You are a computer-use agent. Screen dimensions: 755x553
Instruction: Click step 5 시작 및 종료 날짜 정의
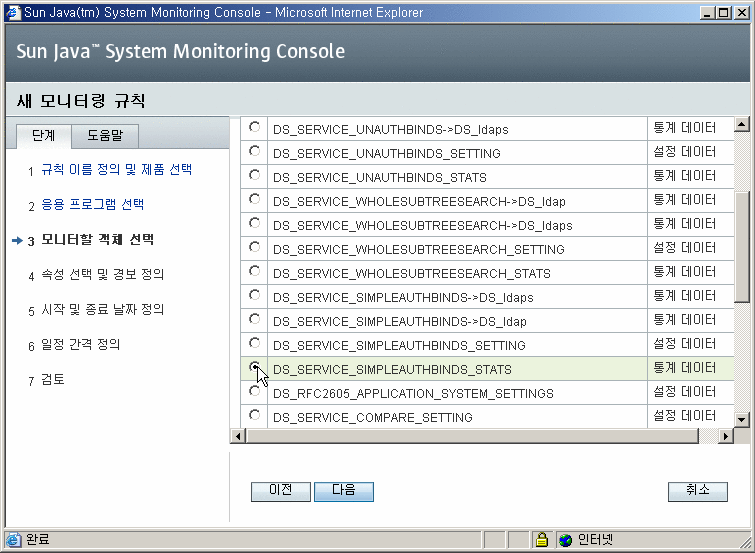(103, 309)
